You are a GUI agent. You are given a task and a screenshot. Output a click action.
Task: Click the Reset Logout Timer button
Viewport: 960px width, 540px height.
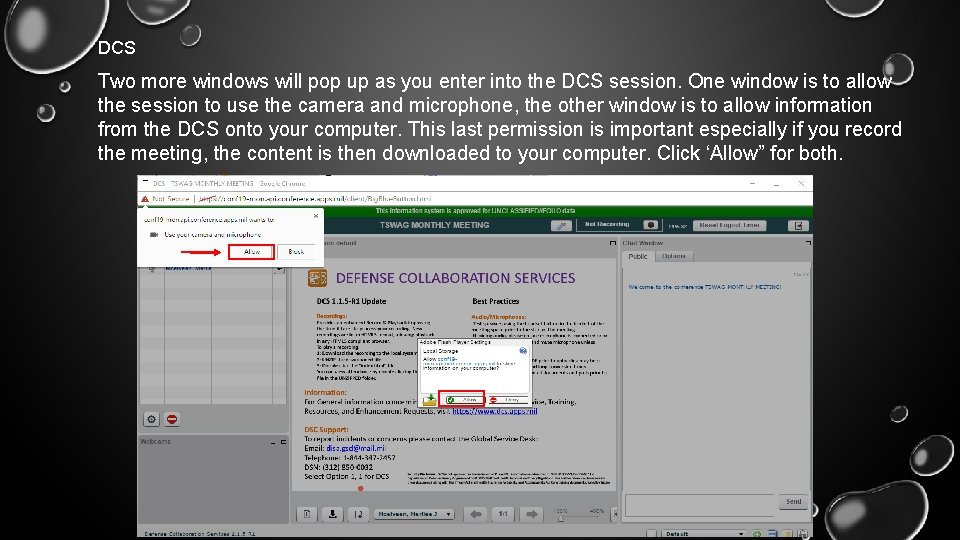click(x=729, y=225)
